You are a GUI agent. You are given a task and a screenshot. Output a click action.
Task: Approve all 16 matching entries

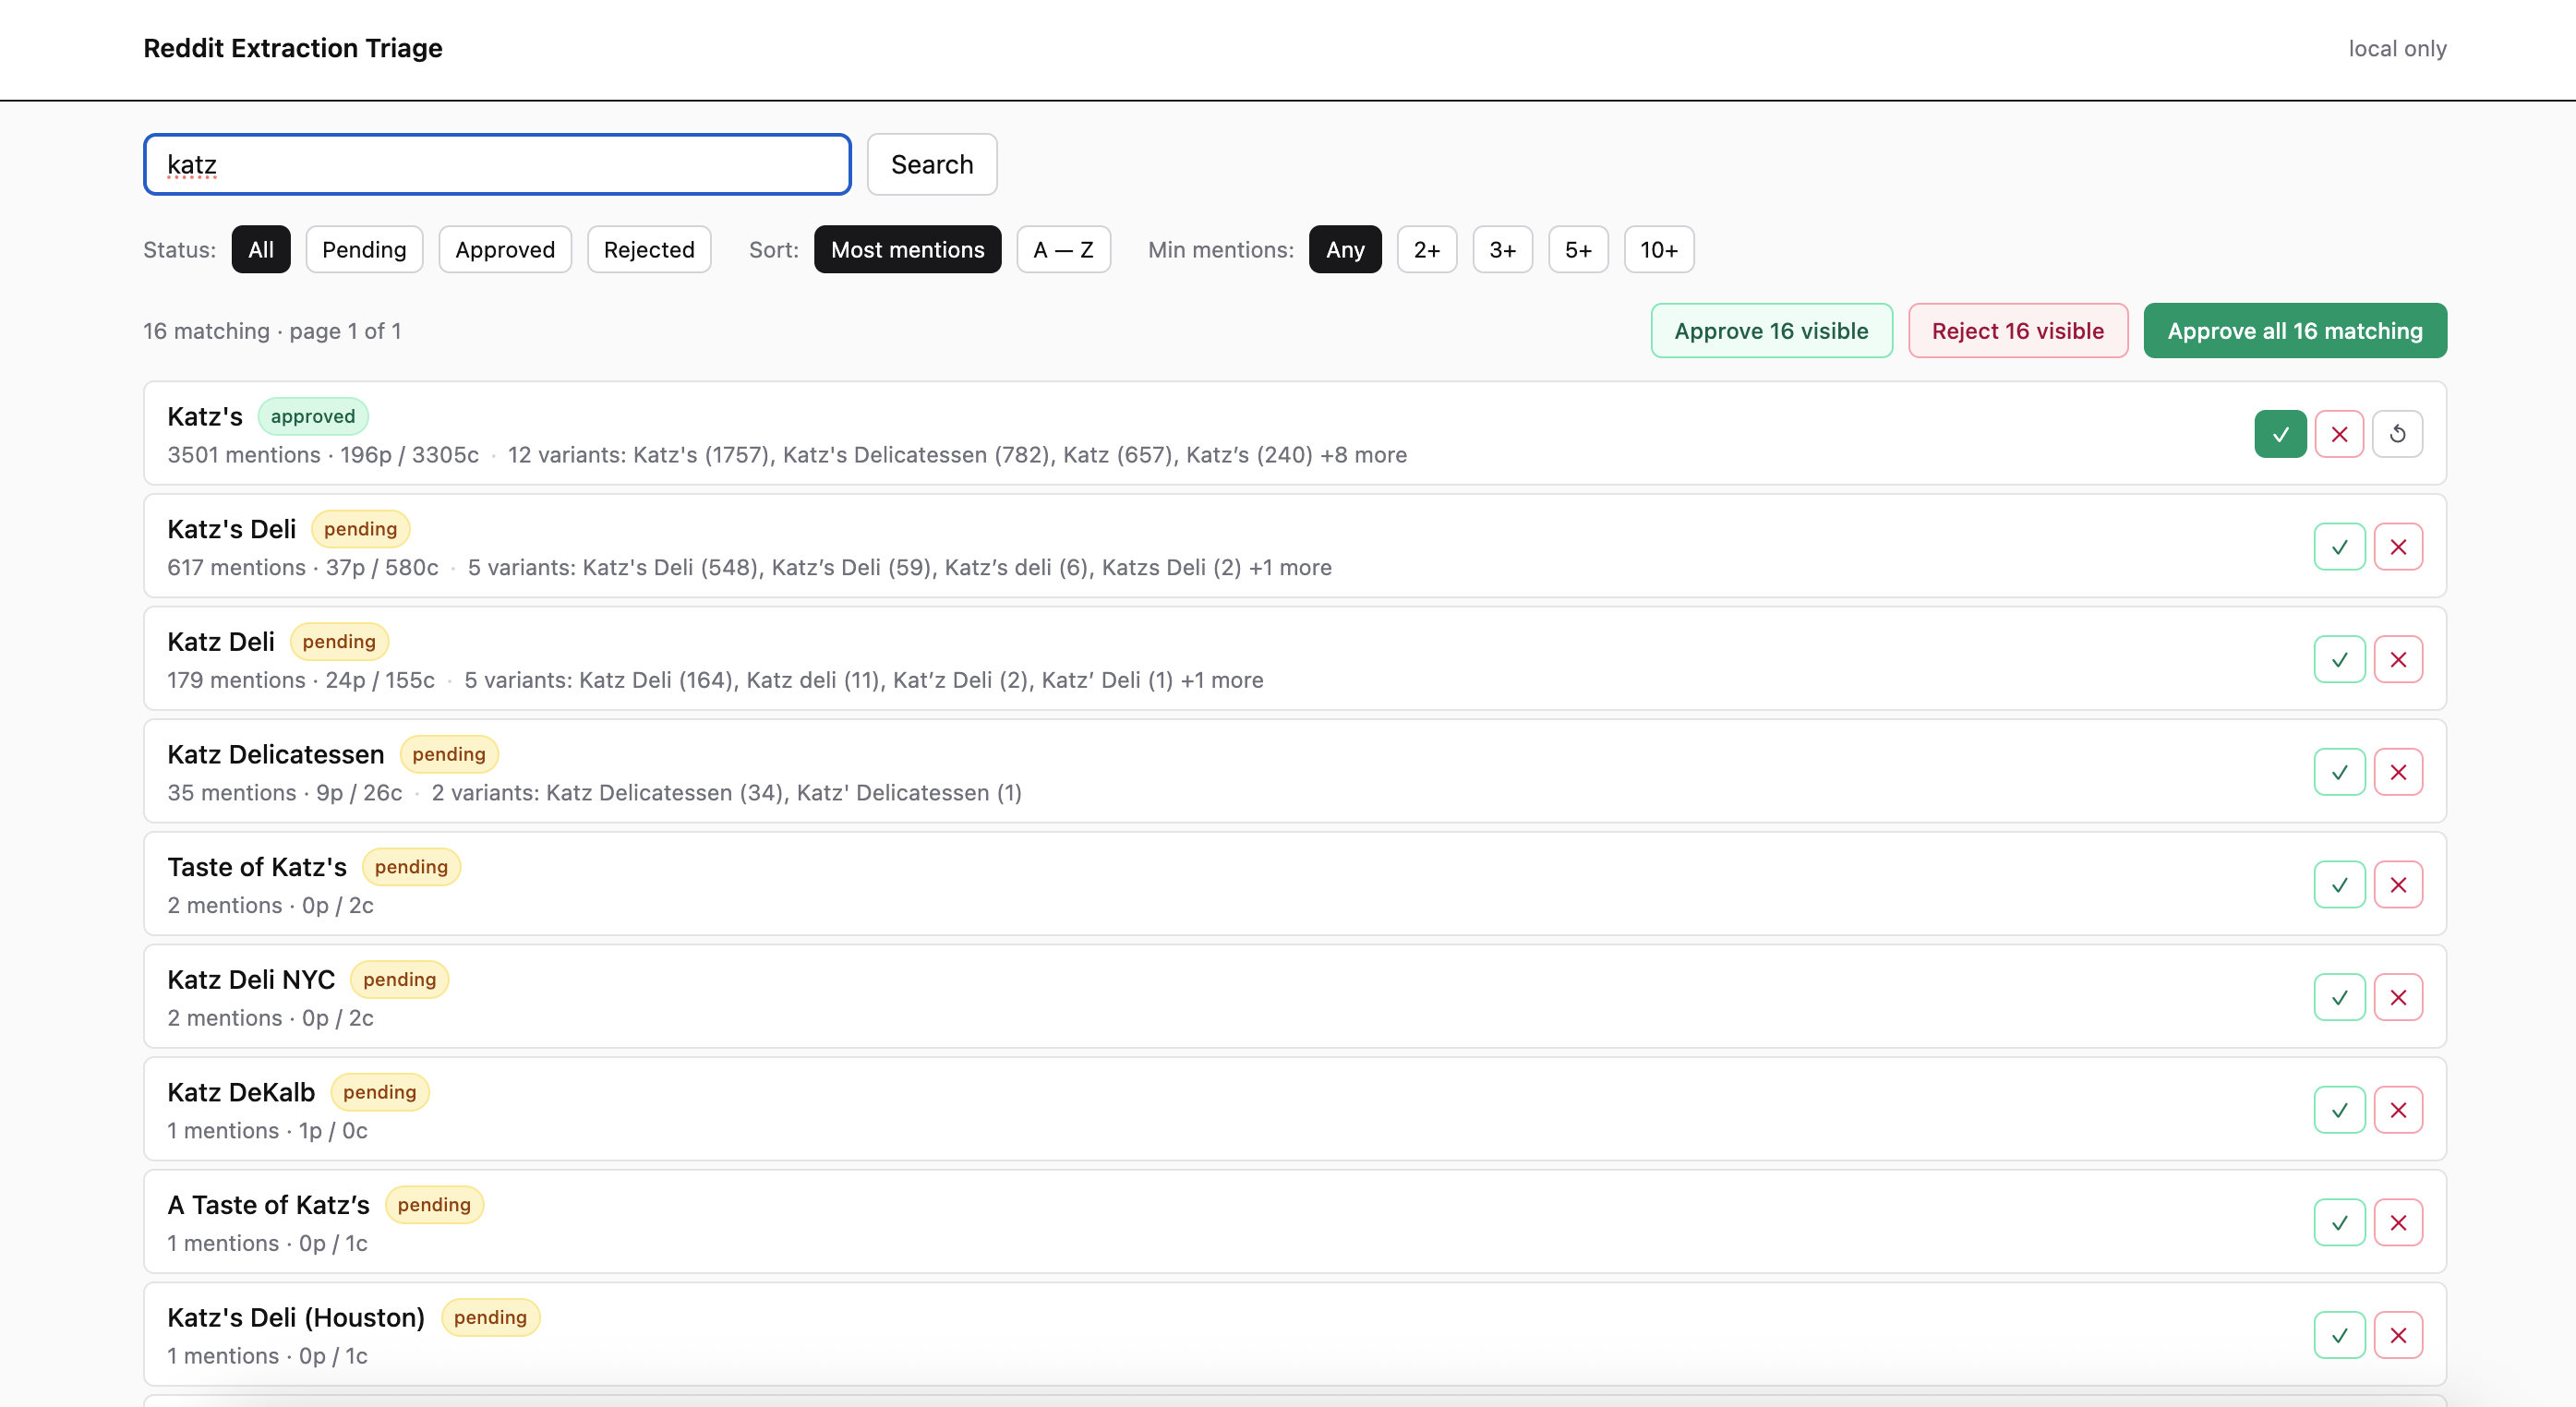2295,330
